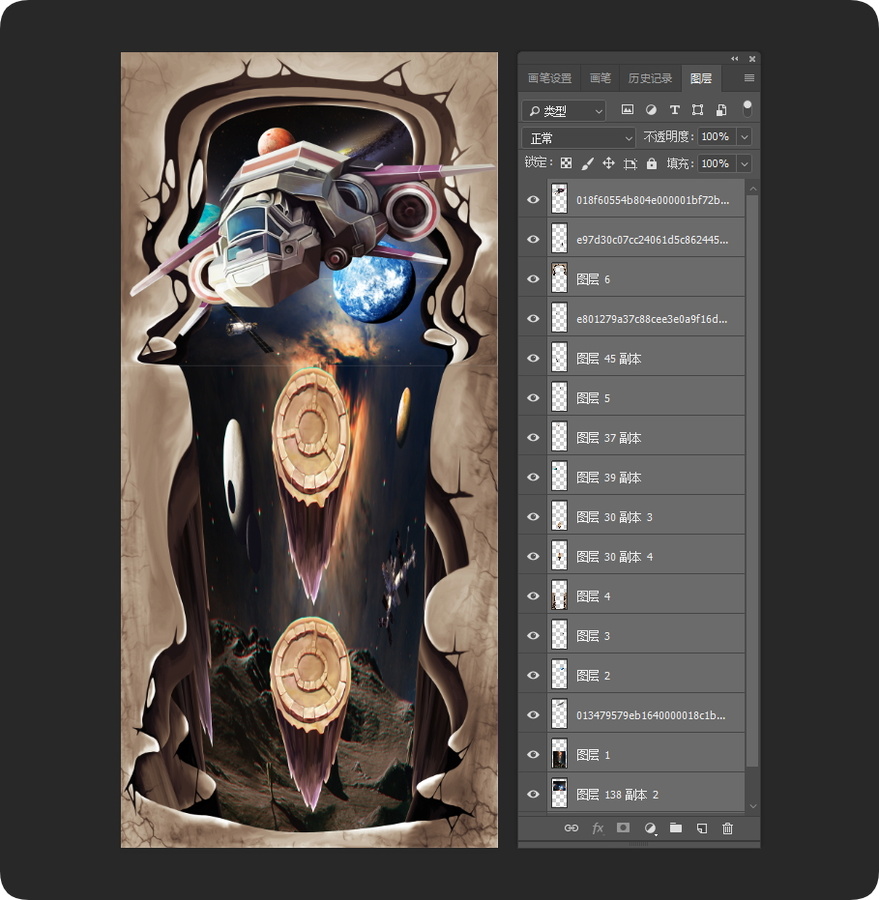Expand the 填充 fill slider arrow
Viewport: 879px width, 900px height.
tap(745, 164)
